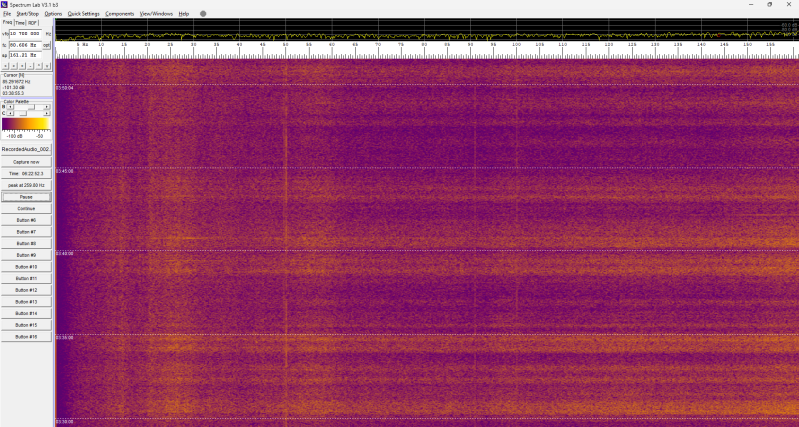Click Button #15
The width and height of the screenshot is (799, 427).
26,325
